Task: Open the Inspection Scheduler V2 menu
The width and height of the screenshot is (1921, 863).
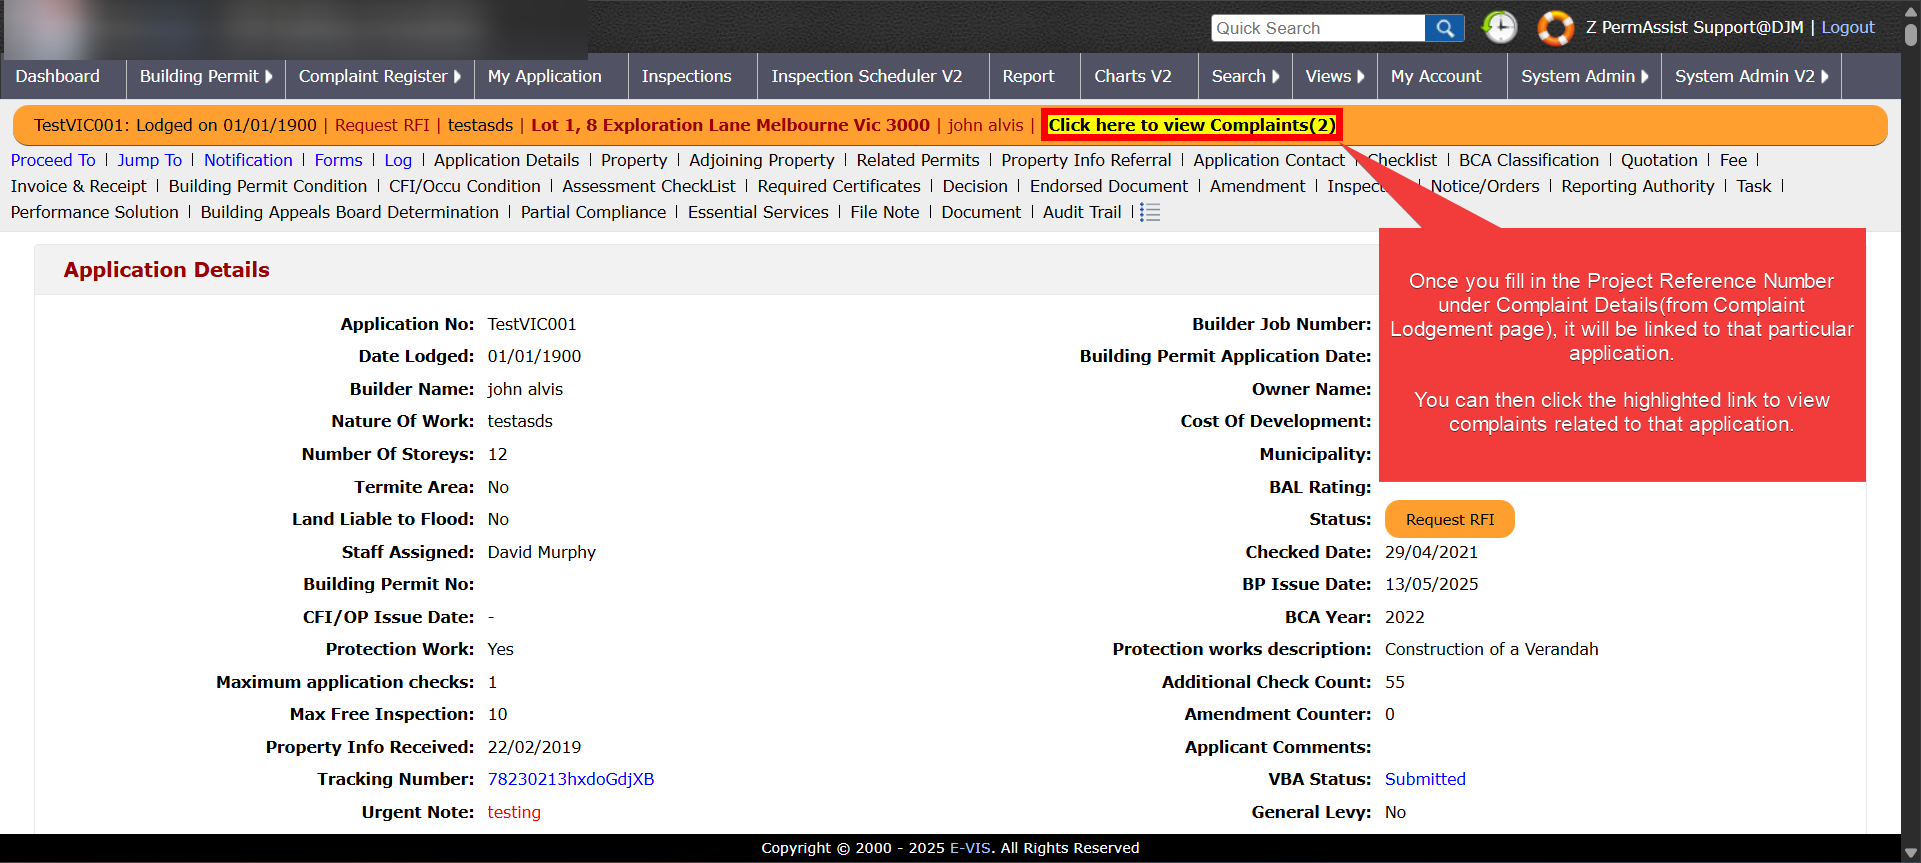Action: click(866, 76)
